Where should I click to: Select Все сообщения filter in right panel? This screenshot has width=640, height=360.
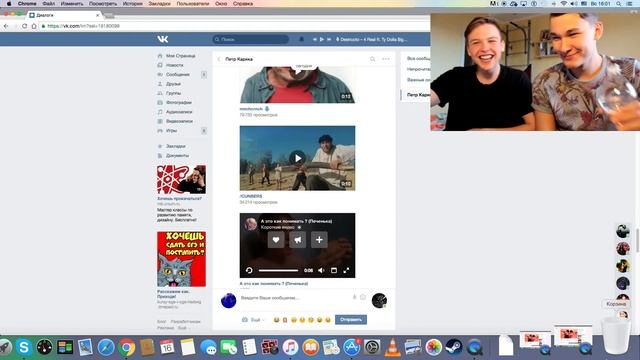418,59
